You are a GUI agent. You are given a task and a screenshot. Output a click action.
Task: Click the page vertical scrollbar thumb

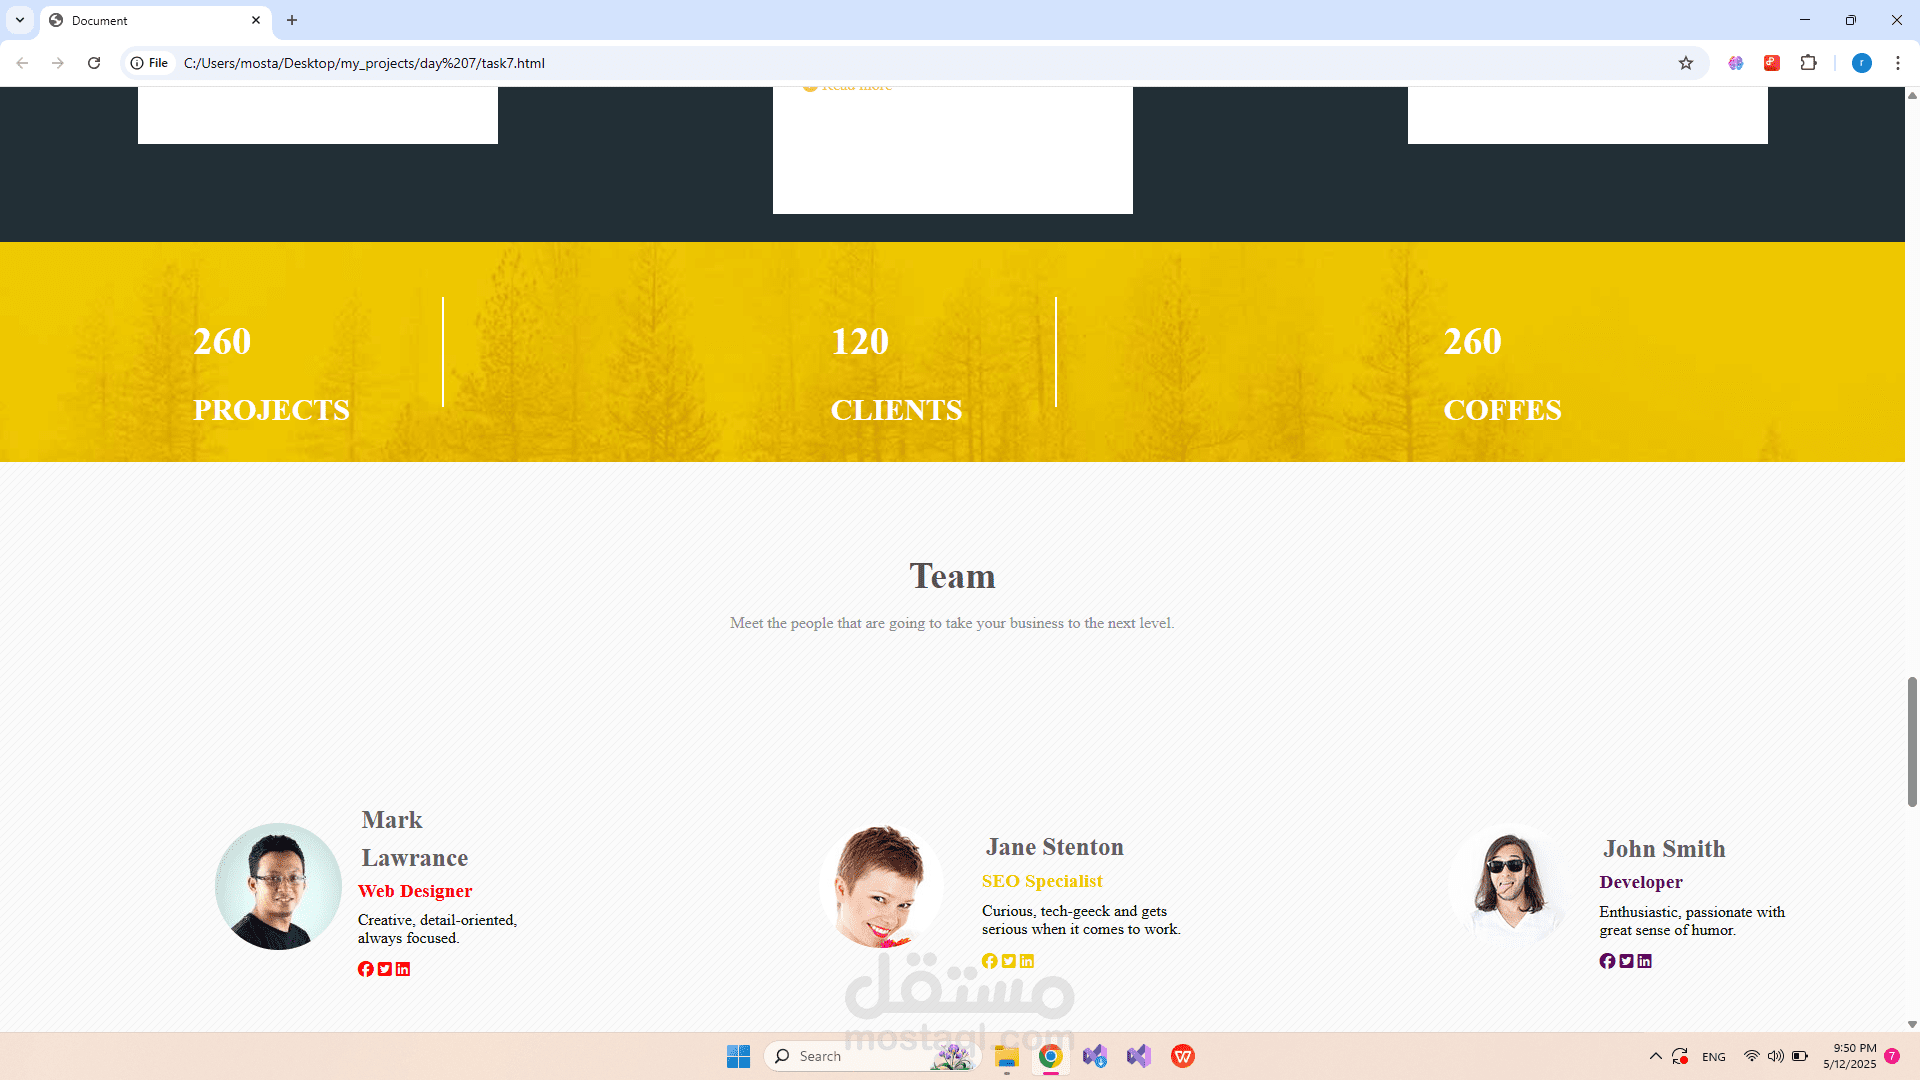(x=1912, y=741)
